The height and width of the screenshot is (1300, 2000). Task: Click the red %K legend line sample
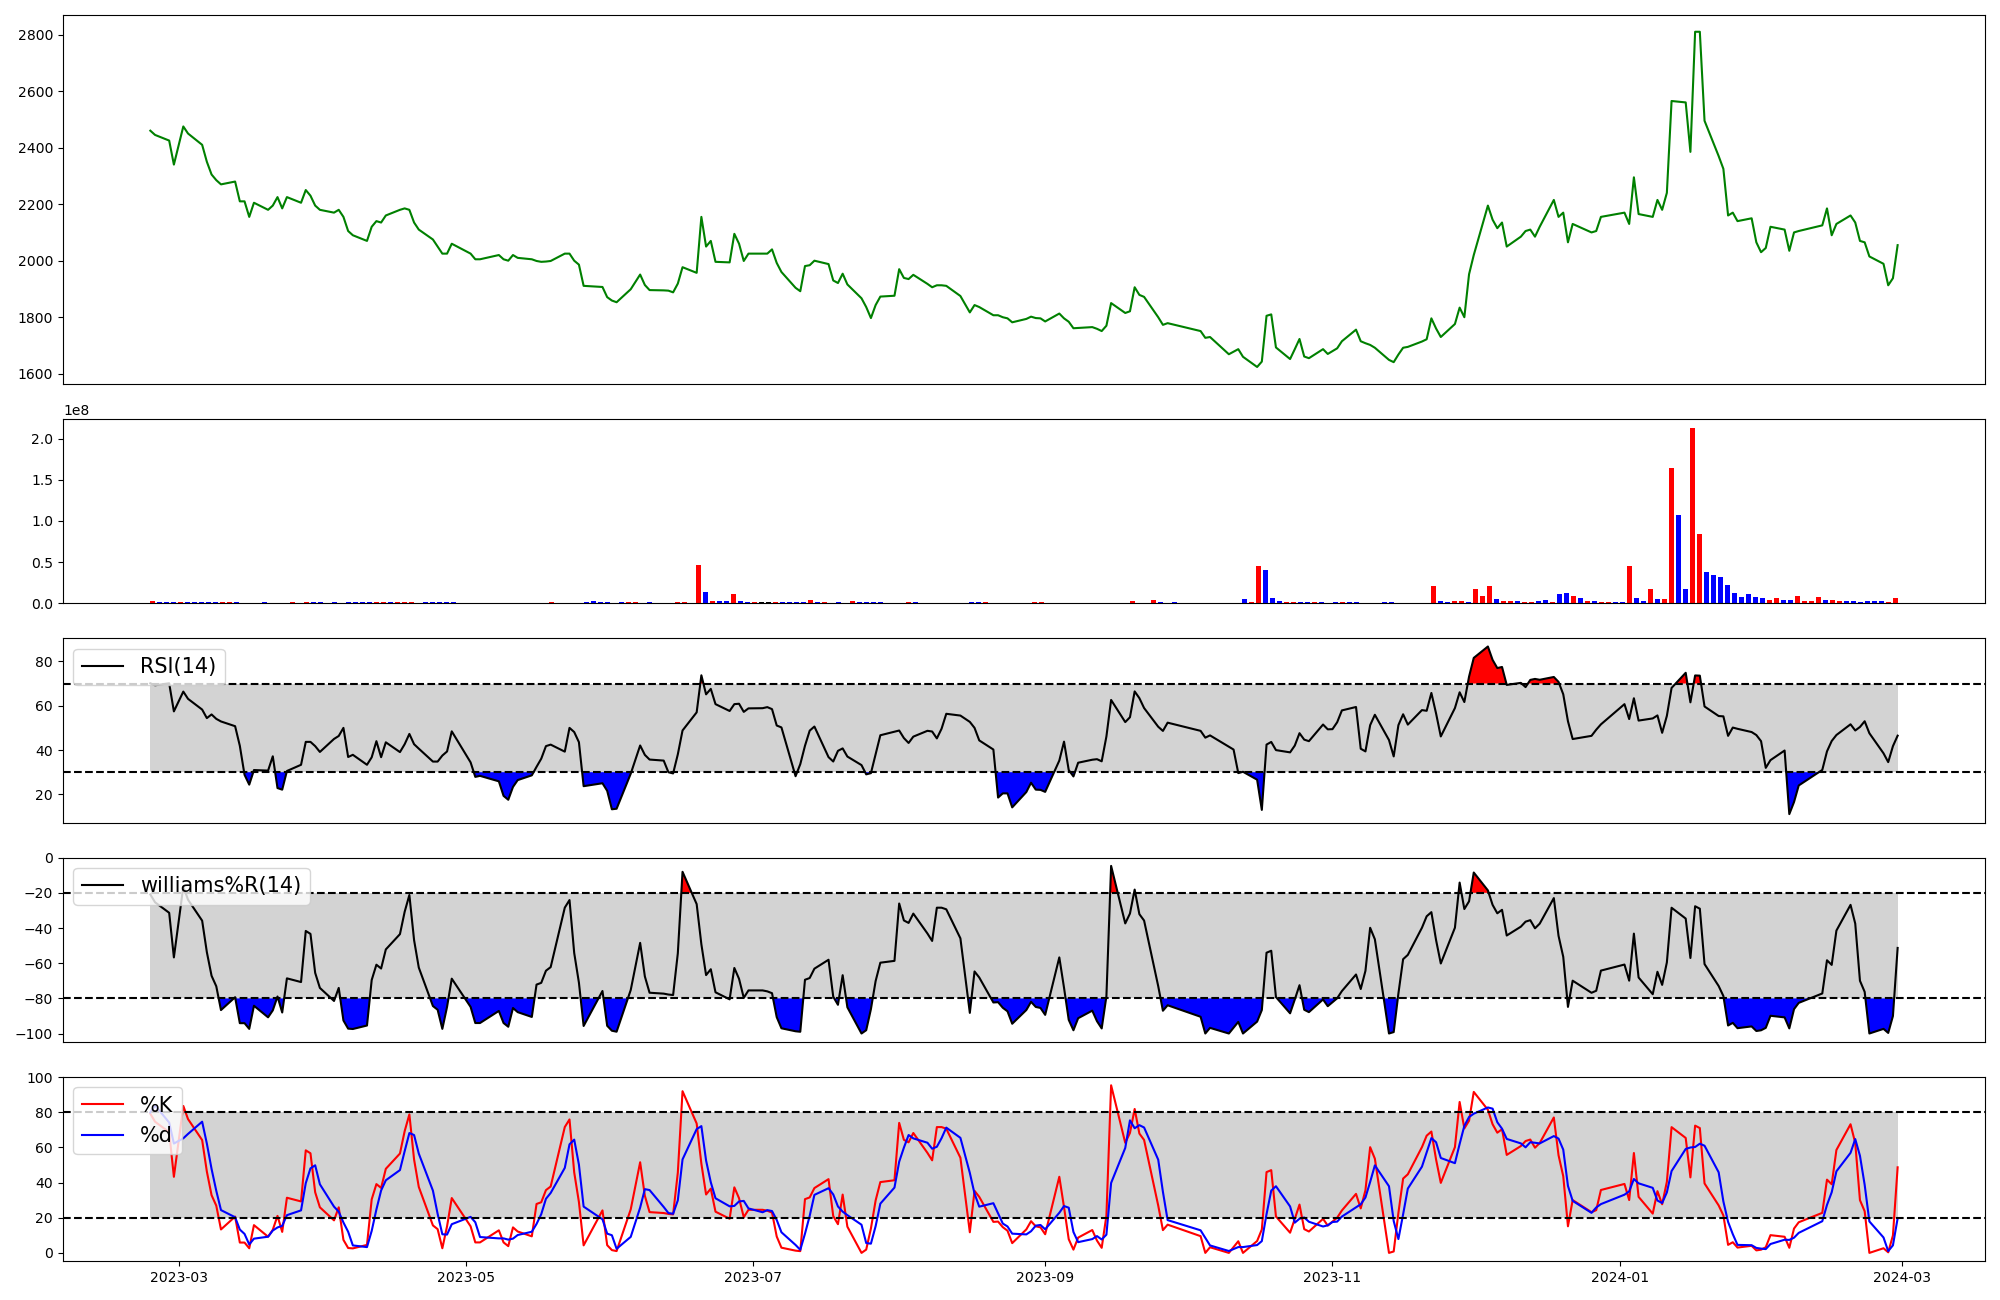tap(102, 1104)
